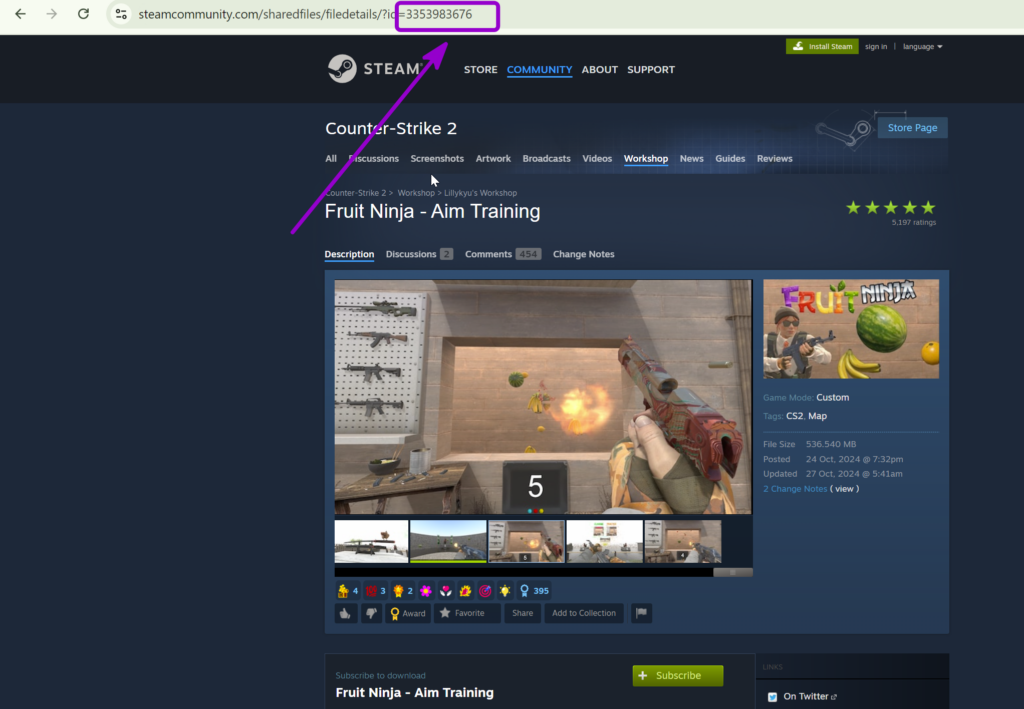The width and height of the screenshot is (1024, 709).
Task: Click the Map tag link
Action: pyautogui.click(x=817, y=416)
